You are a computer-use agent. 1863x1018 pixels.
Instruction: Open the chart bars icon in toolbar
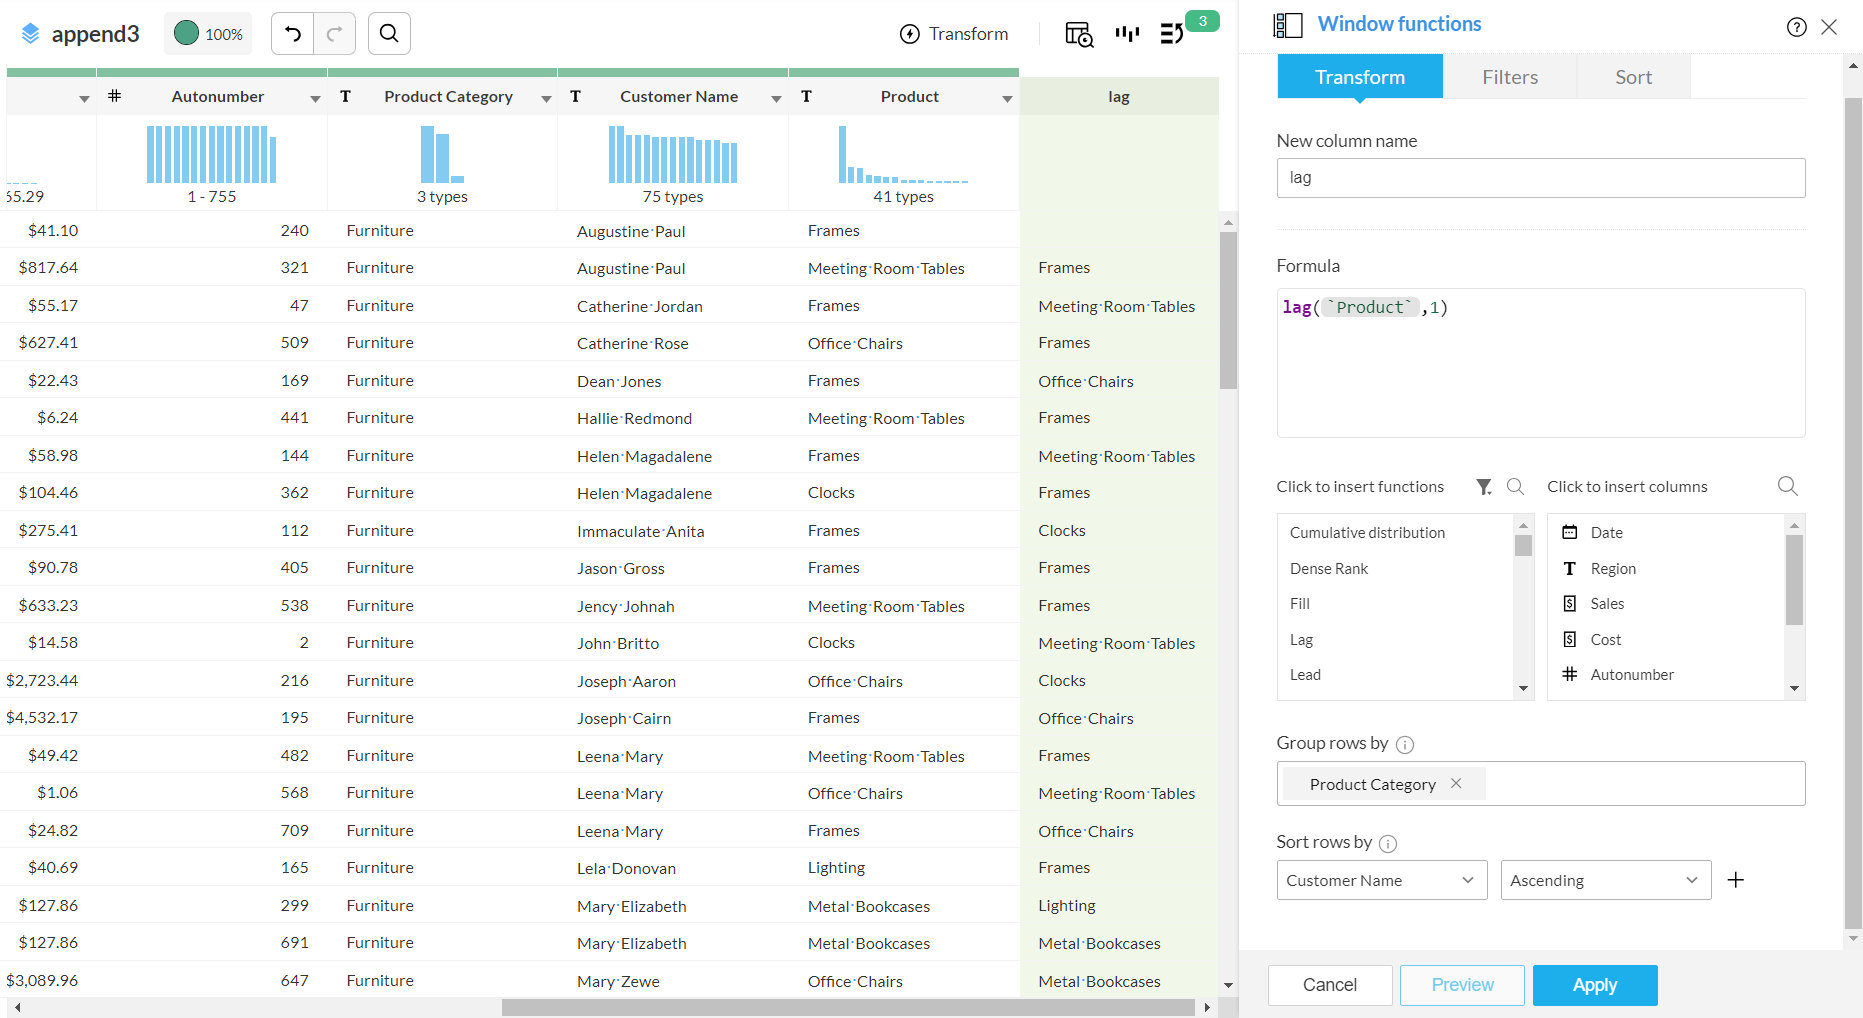[x=1127, y=34]
